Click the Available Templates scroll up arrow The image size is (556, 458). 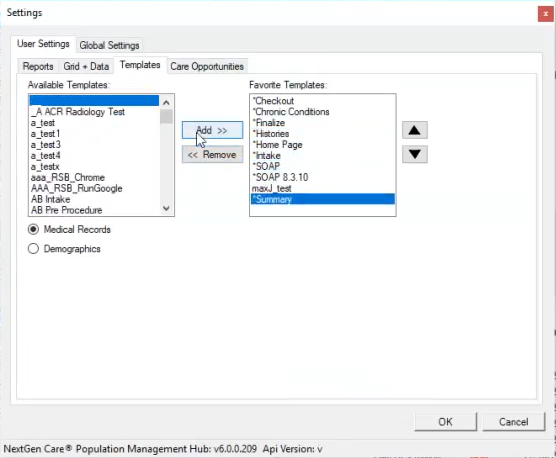coord(166,103)
